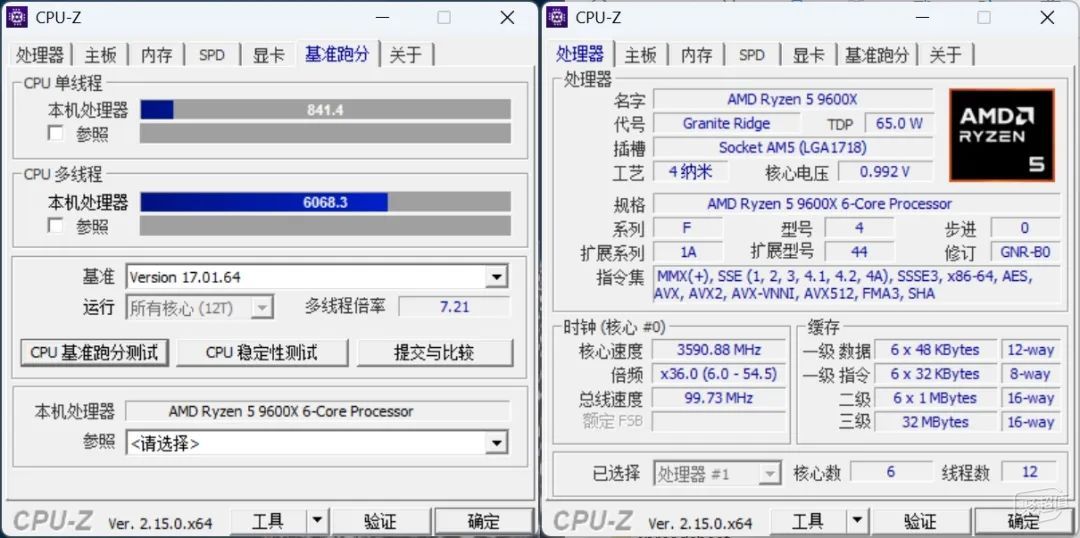Click empty 参照 bar under CPU 单线程
Viewport: 1080px width, 538px height.
click(x=325, y=133)
